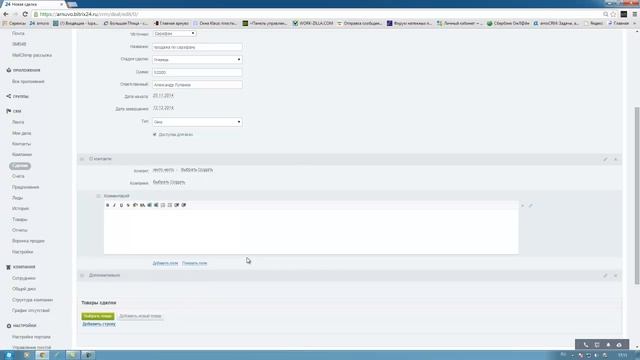Open 'Структура компании' in the sidebar

click(32, 300)
